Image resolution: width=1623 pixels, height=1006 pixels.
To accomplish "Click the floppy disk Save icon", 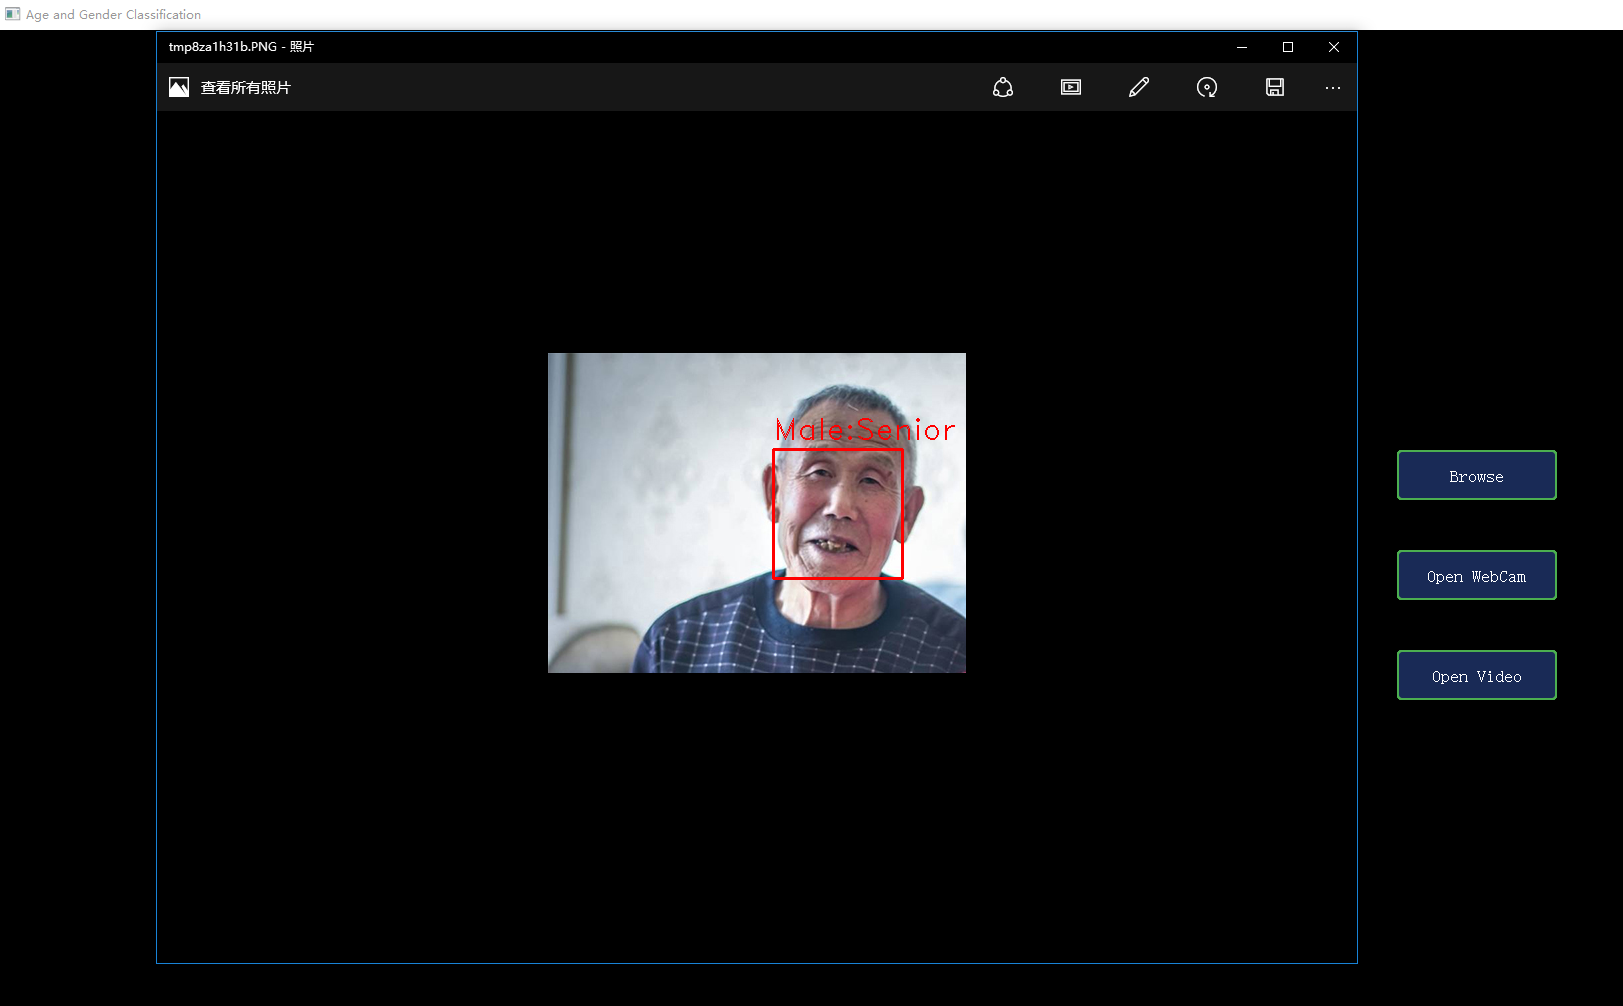I will (x=1275, y=88).
